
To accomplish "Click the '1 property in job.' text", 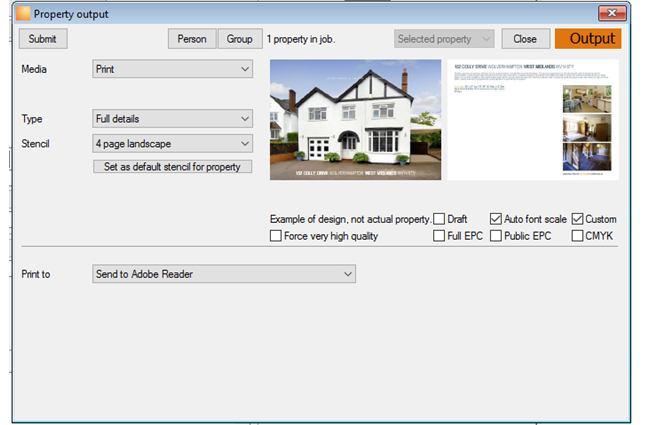I will click(300, 39).
